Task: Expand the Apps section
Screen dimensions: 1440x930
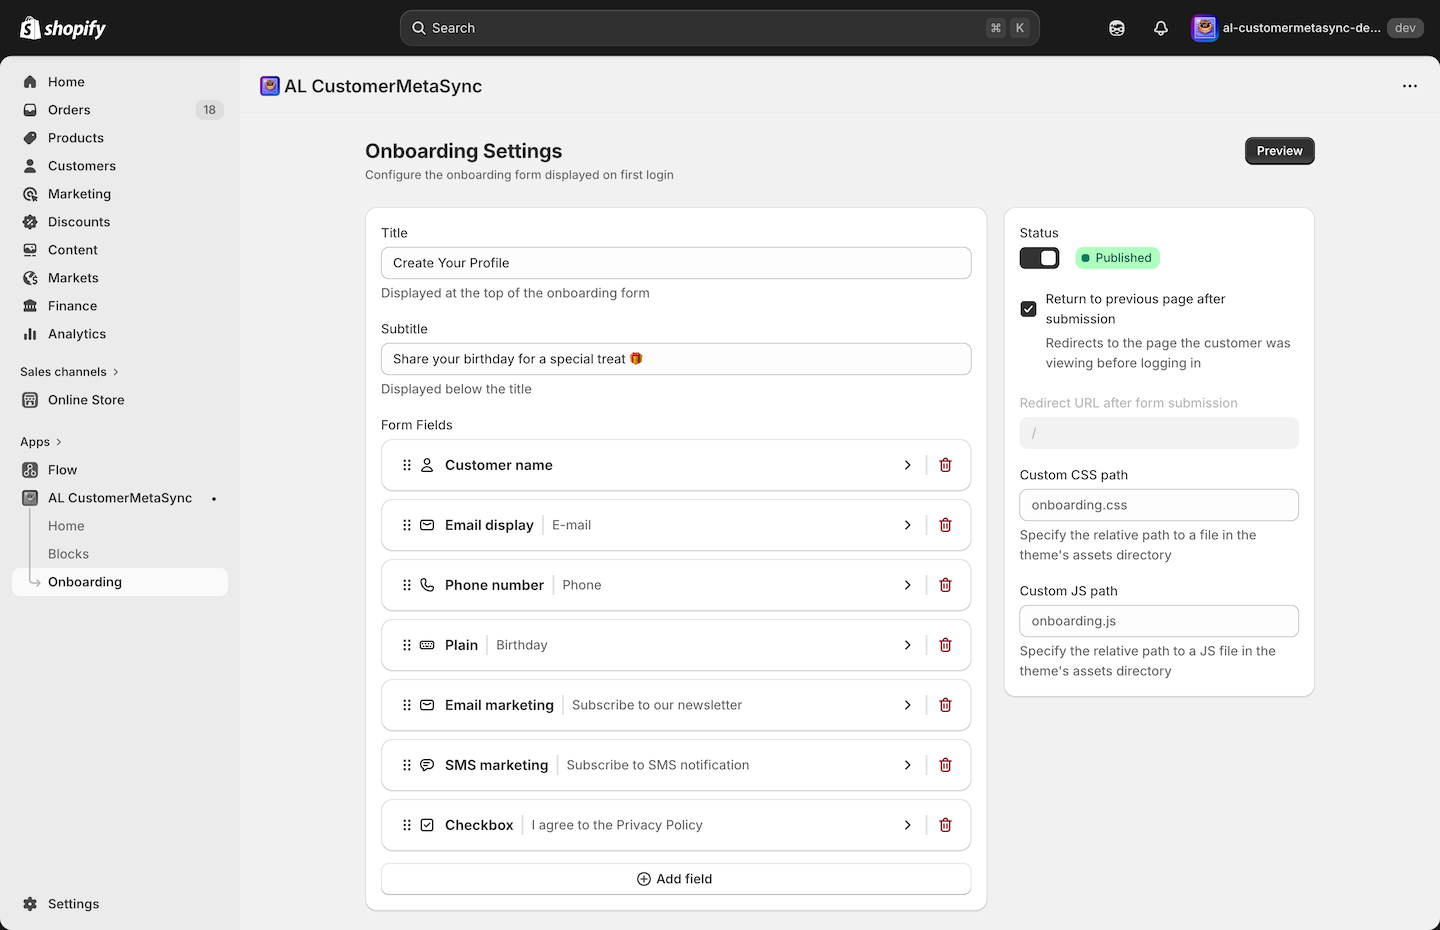Action: coord(41,442)
